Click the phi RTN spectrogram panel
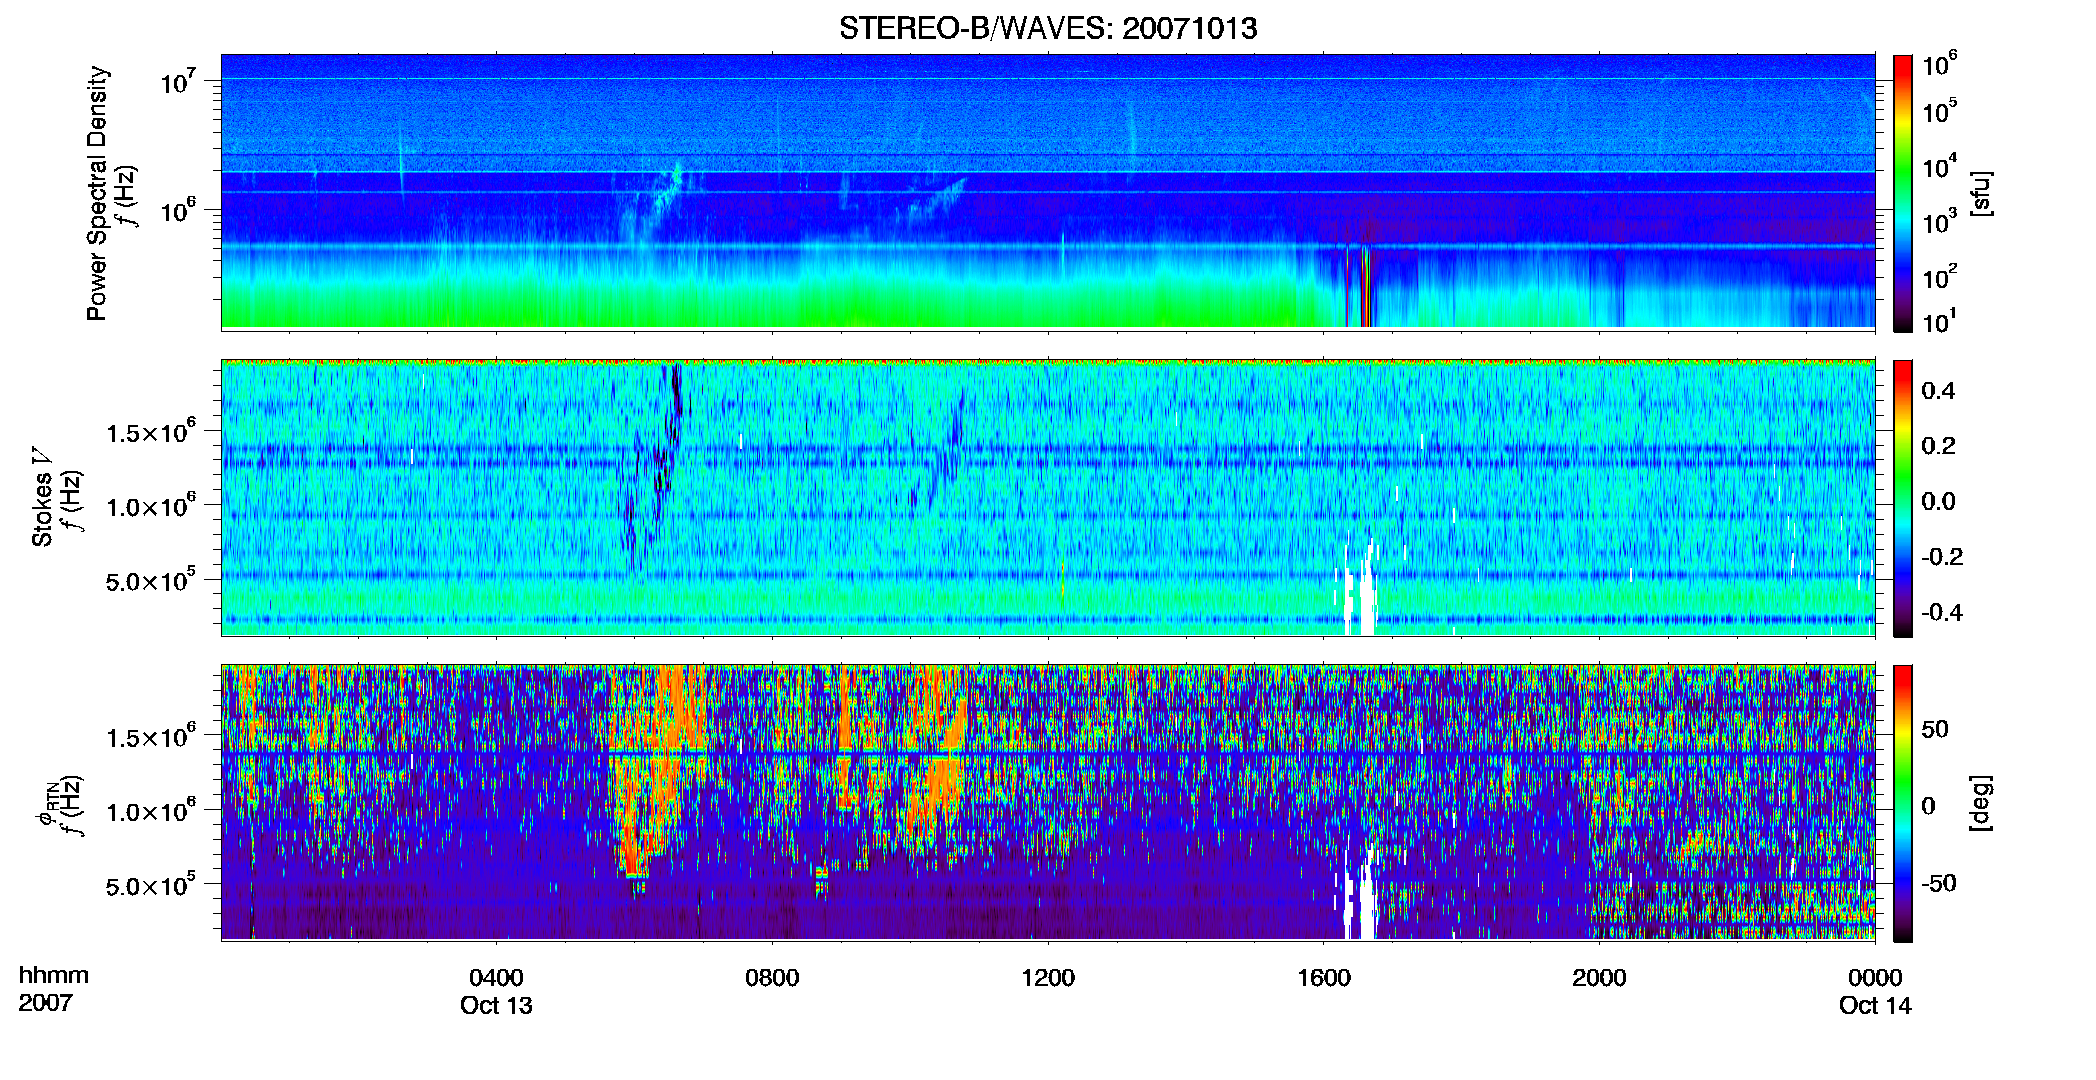This screenshot has width=2096, height=1080. pyautogui.click(x=1048, y=802)
